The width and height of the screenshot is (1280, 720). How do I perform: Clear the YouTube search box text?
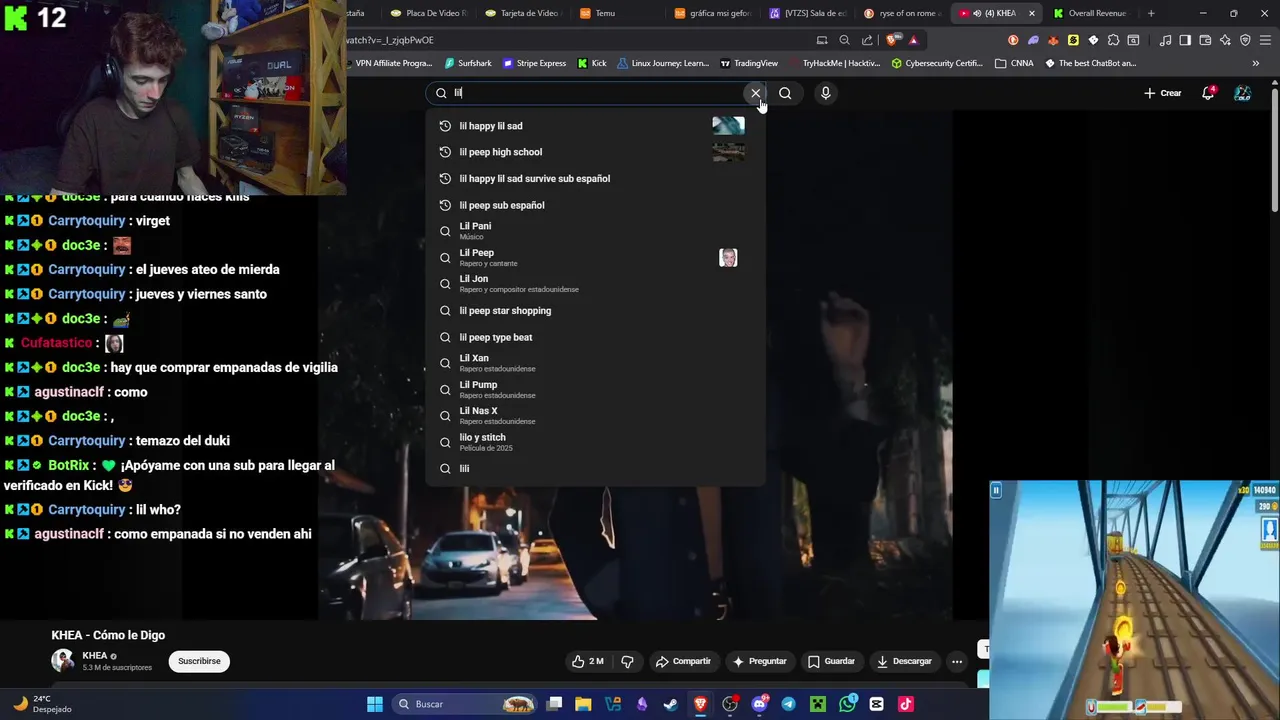[756, 93]
